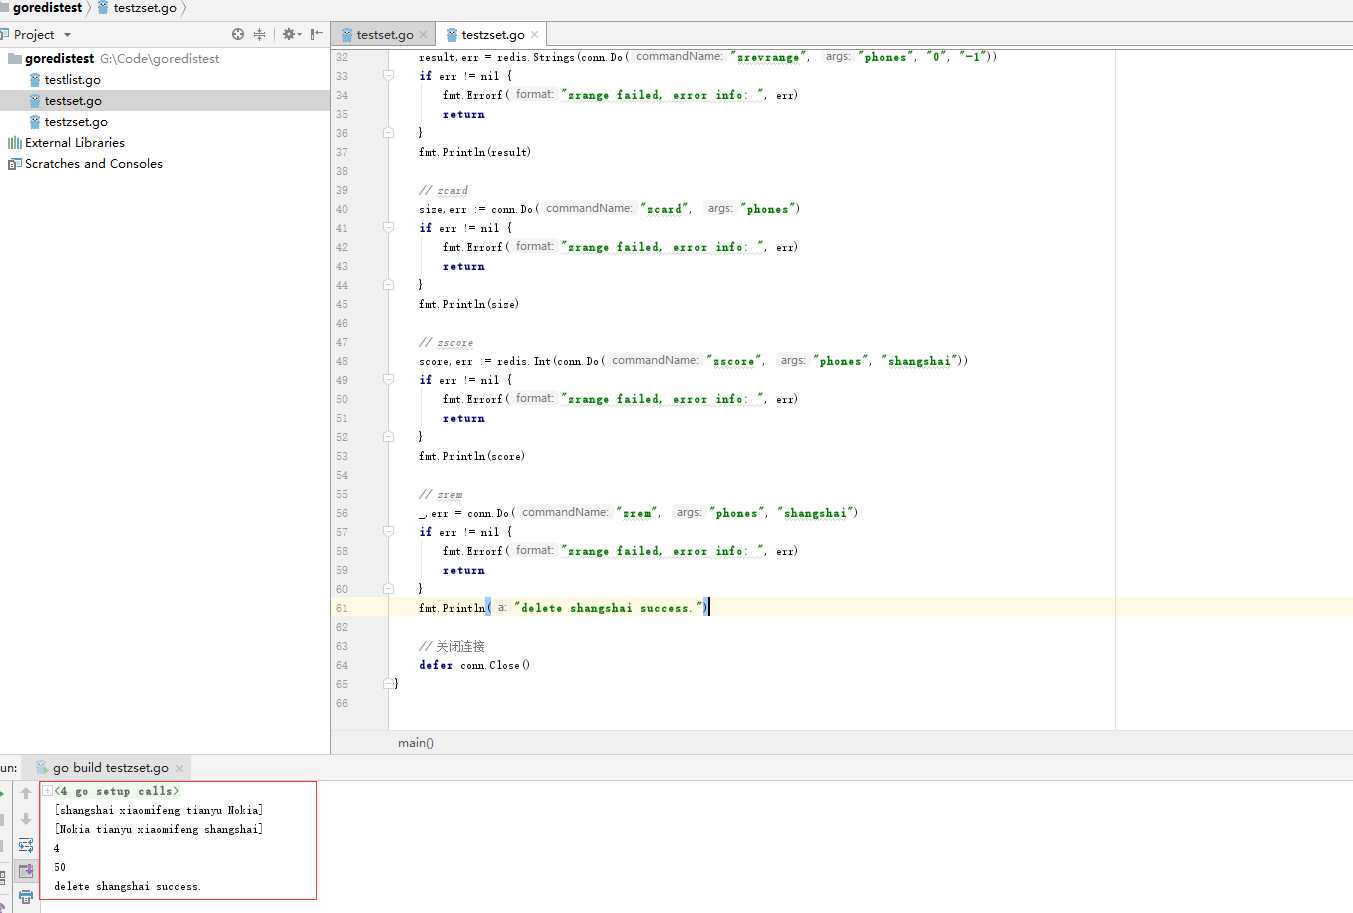Select Scratches and Consoles node
The height and width of the screenshot is (913, 1353).
click(165, 164)
